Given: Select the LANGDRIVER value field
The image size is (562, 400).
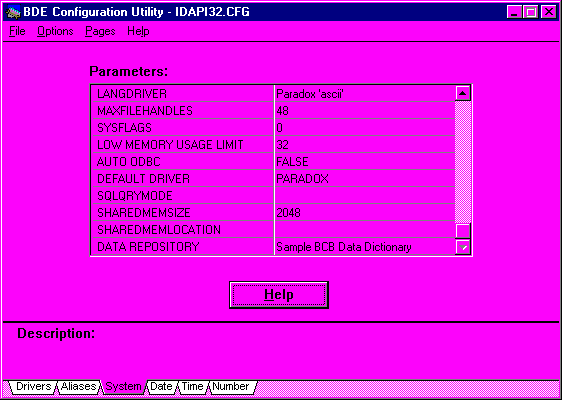Looking at the screenshot, I should pos(365,94).
